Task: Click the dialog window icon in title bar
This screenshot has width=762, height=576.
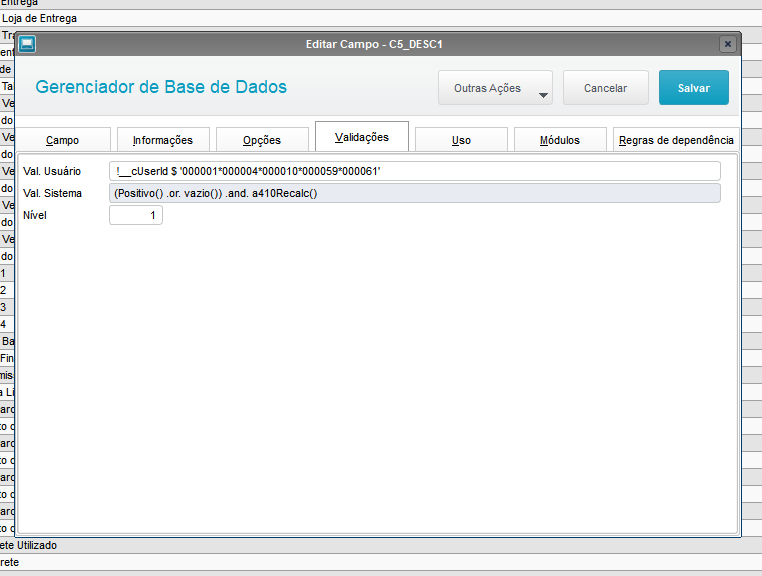Action: (27, 44)
